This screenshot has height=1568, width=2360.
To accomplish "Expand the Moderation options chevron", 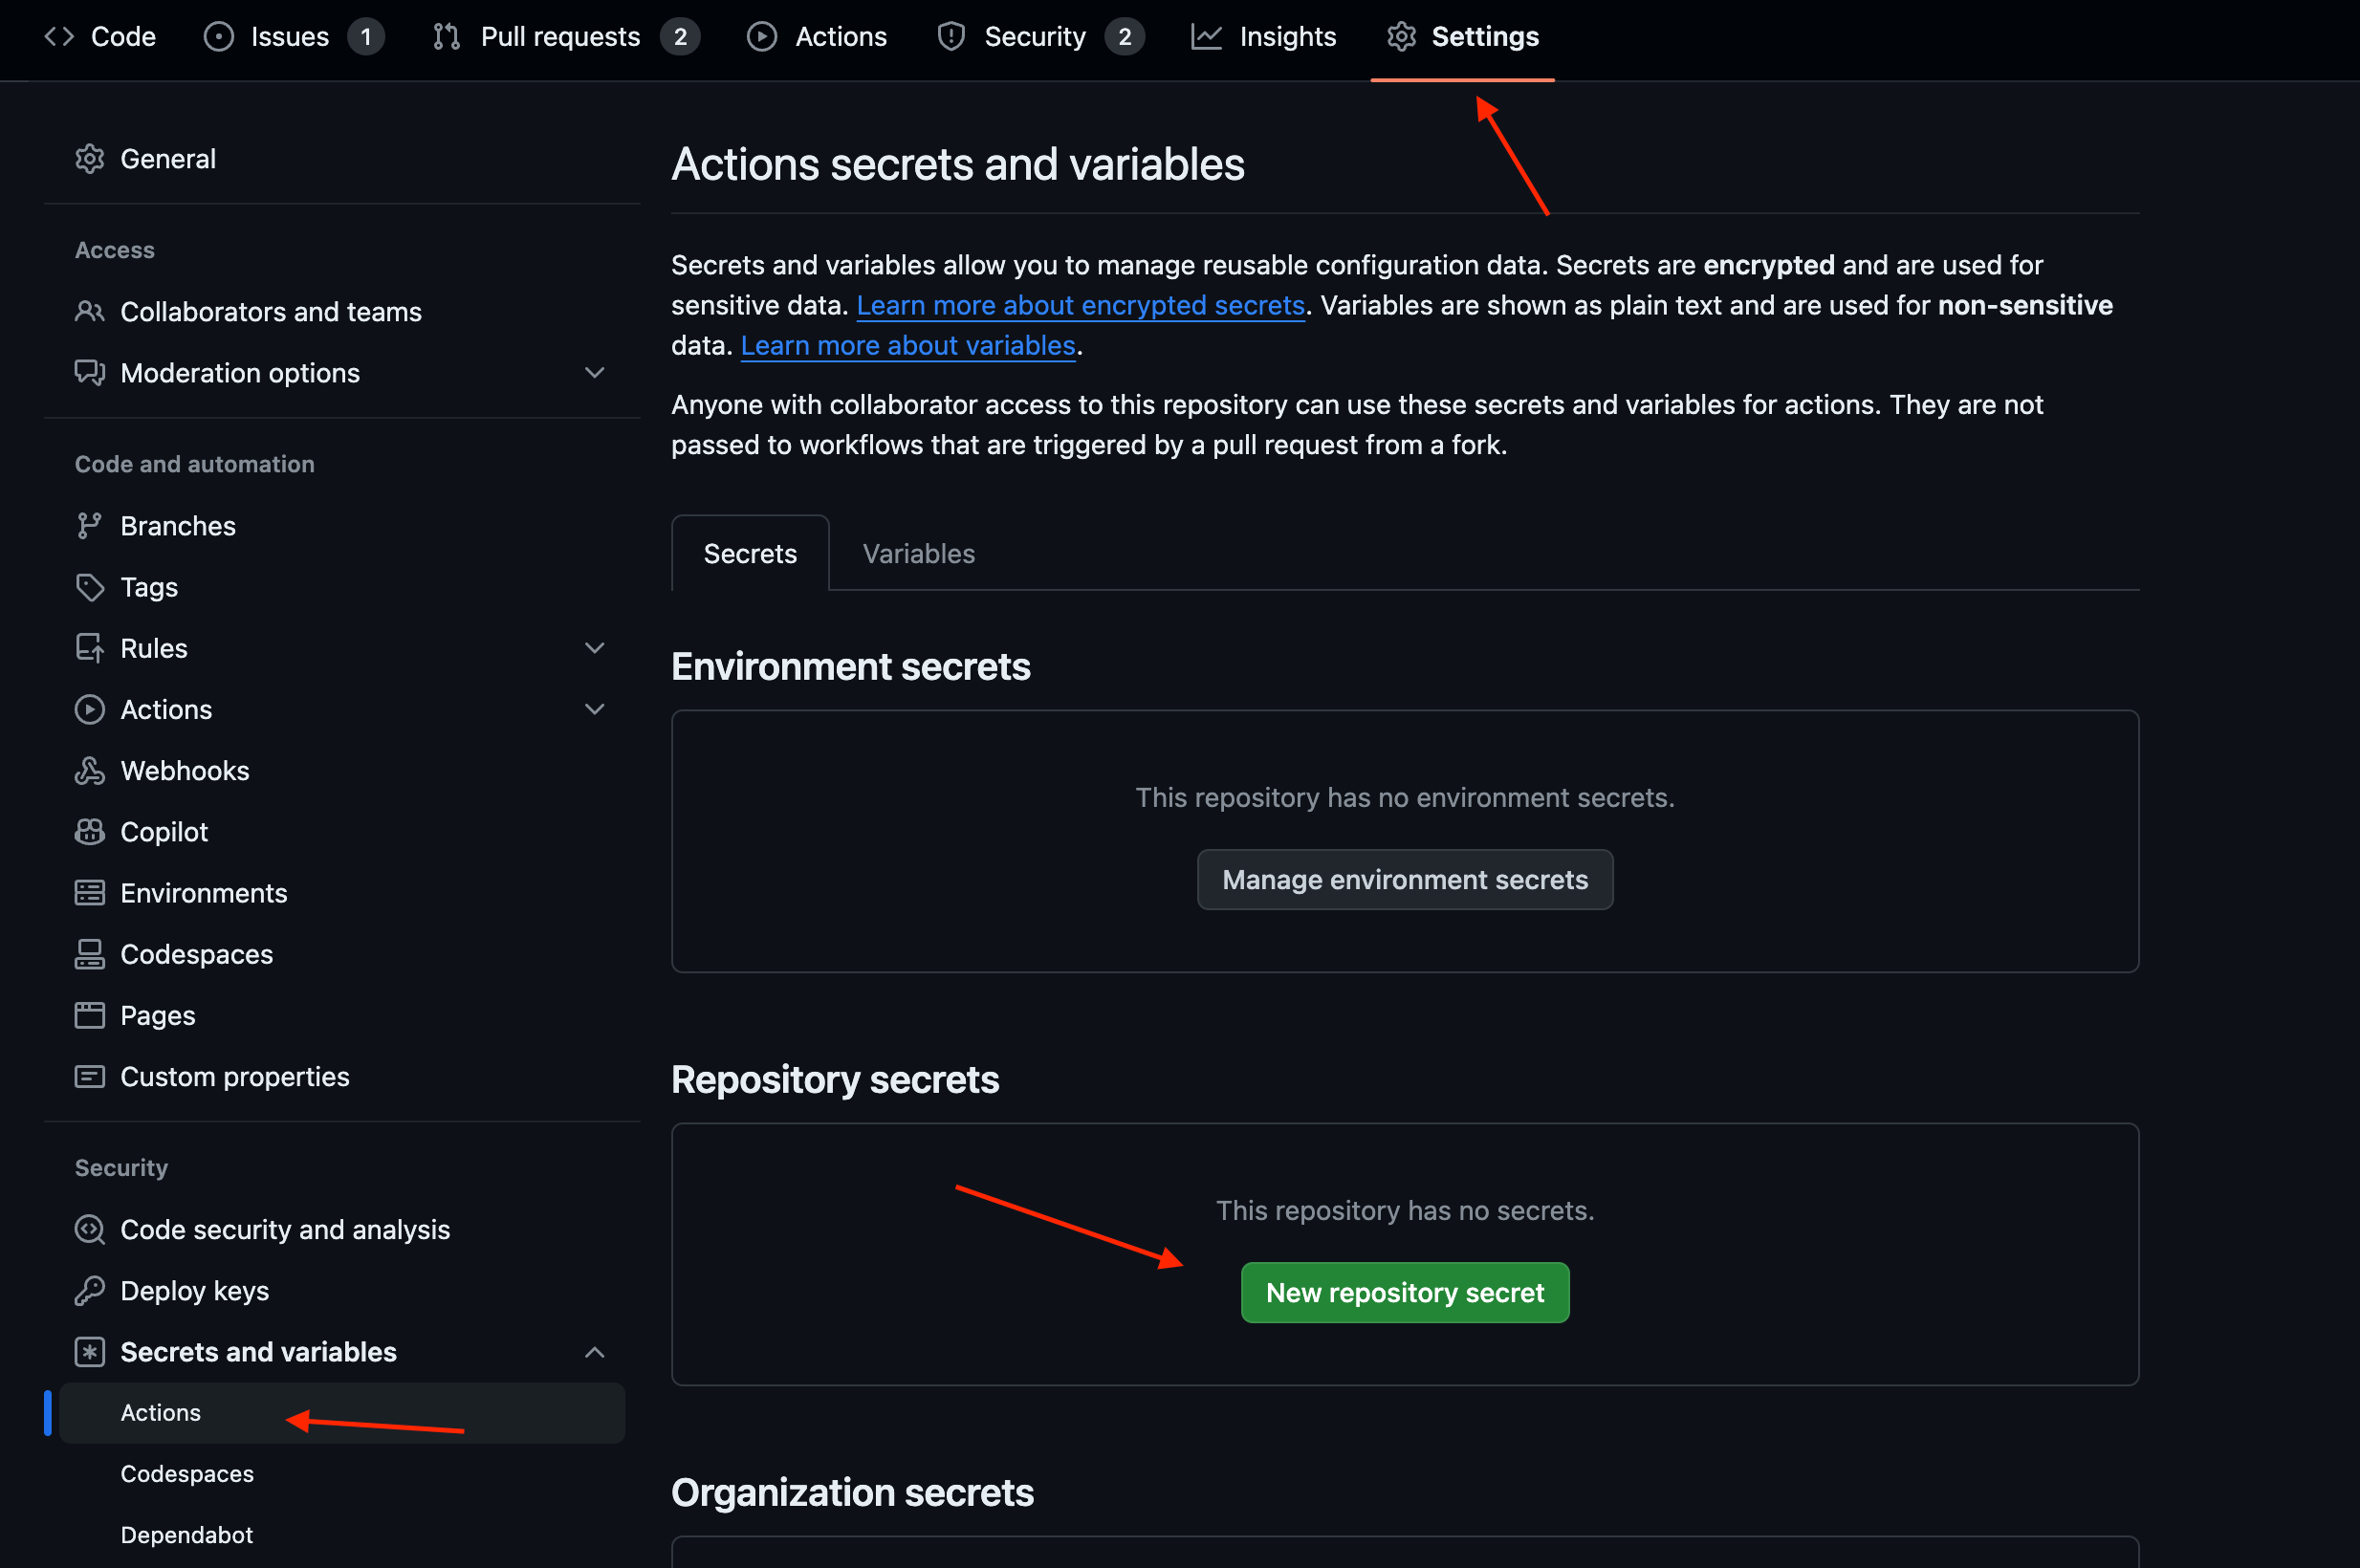I will click(594, 373).
